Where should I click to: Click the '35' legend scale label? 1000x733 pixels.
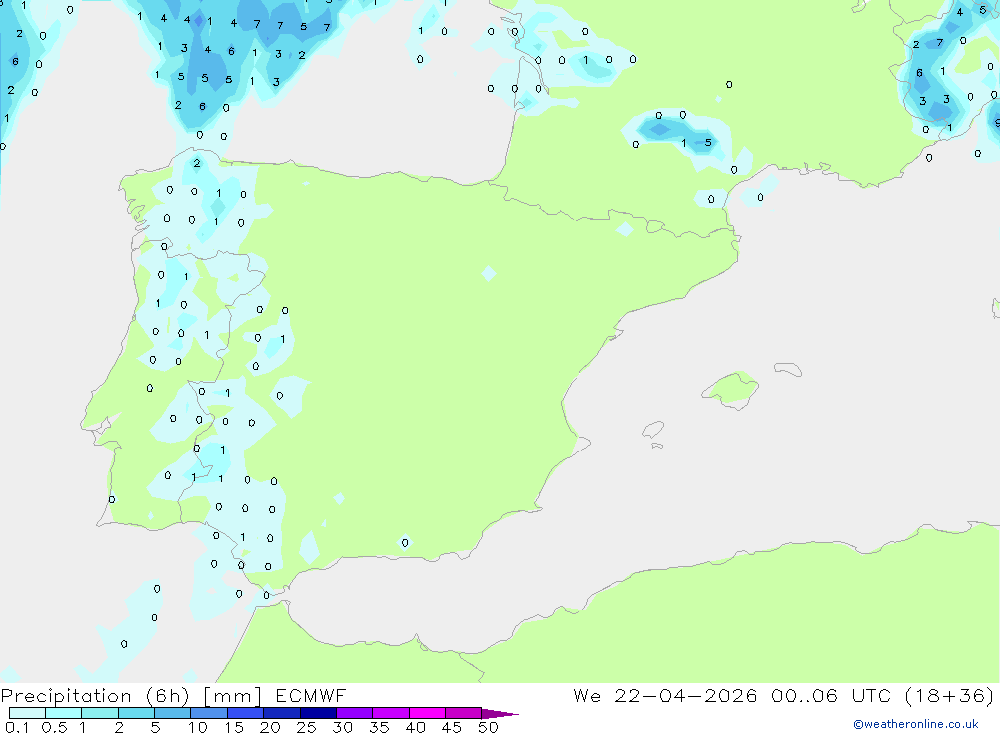pyautogui.click(x=379, y=727)
